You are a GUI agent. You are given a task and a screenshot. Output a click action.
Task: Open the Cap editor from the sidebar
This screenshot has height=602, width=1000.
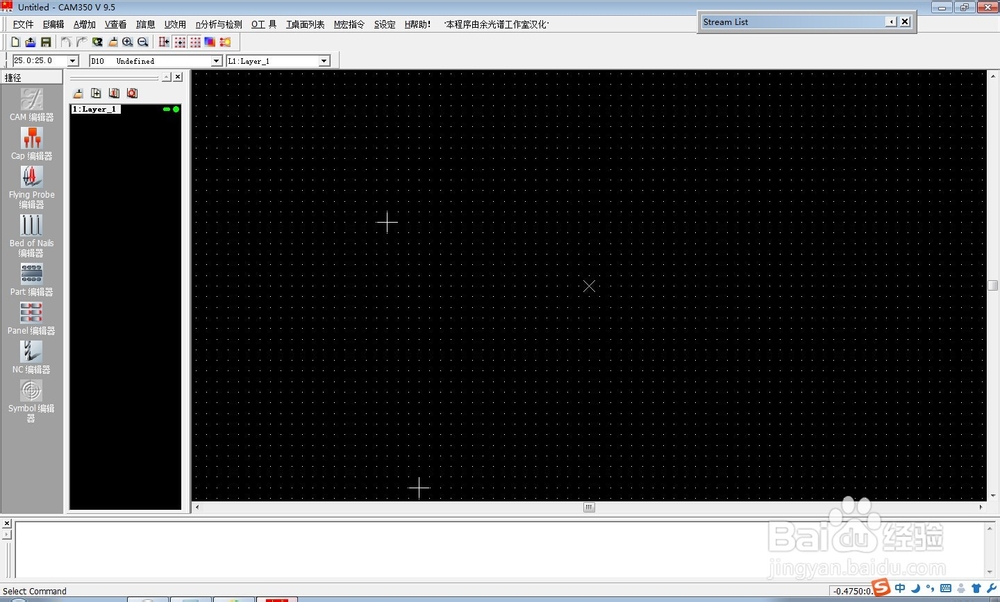[31, 143]
